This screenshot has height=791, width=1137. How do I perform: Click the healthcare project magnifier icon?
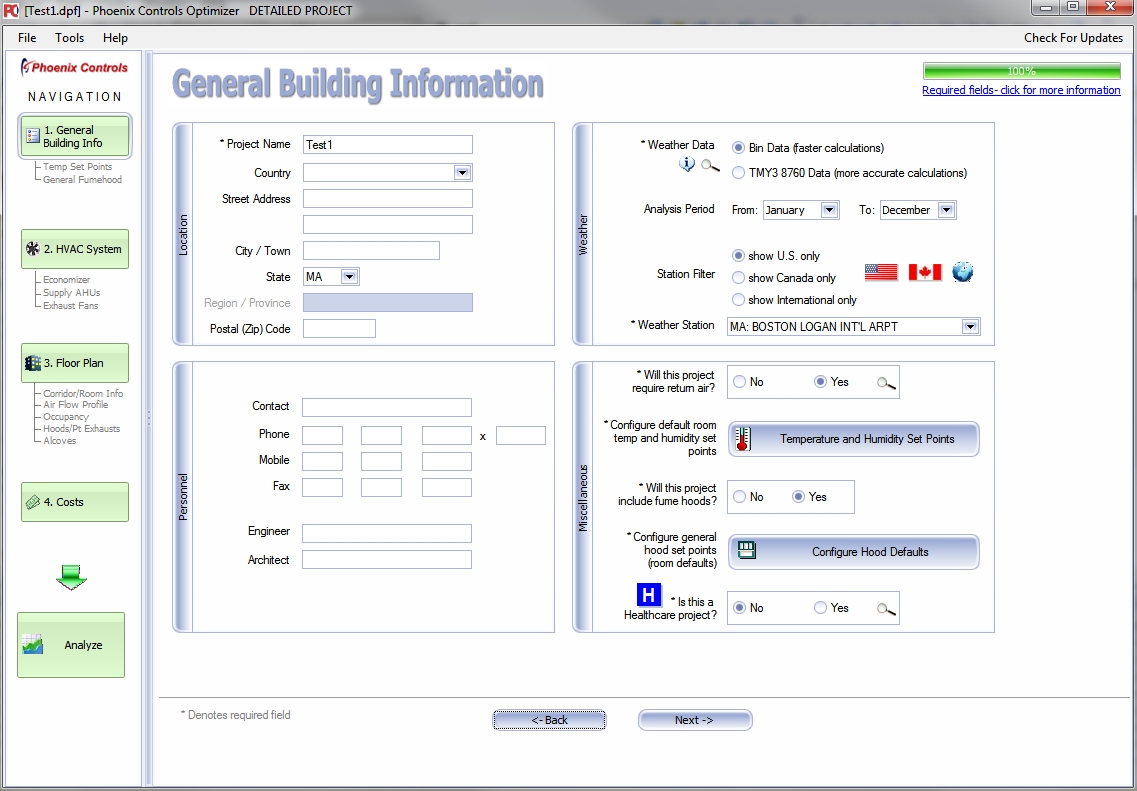coord(886,609)
